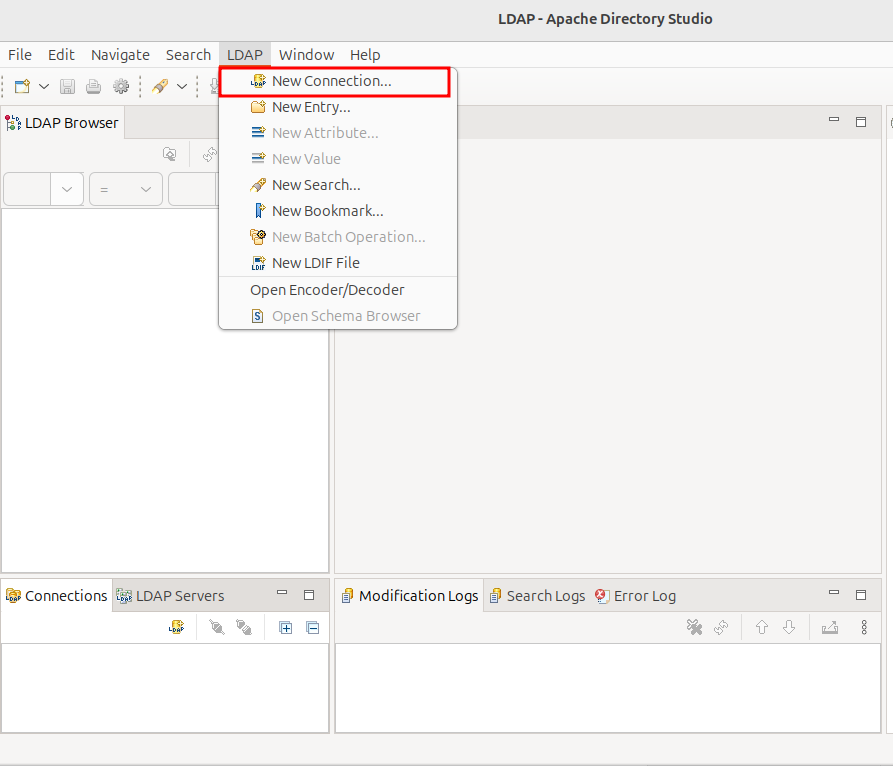
Task: Expand the search toolbar dropdown arrow
Action: pyautogui.click(x=182, y=87)
